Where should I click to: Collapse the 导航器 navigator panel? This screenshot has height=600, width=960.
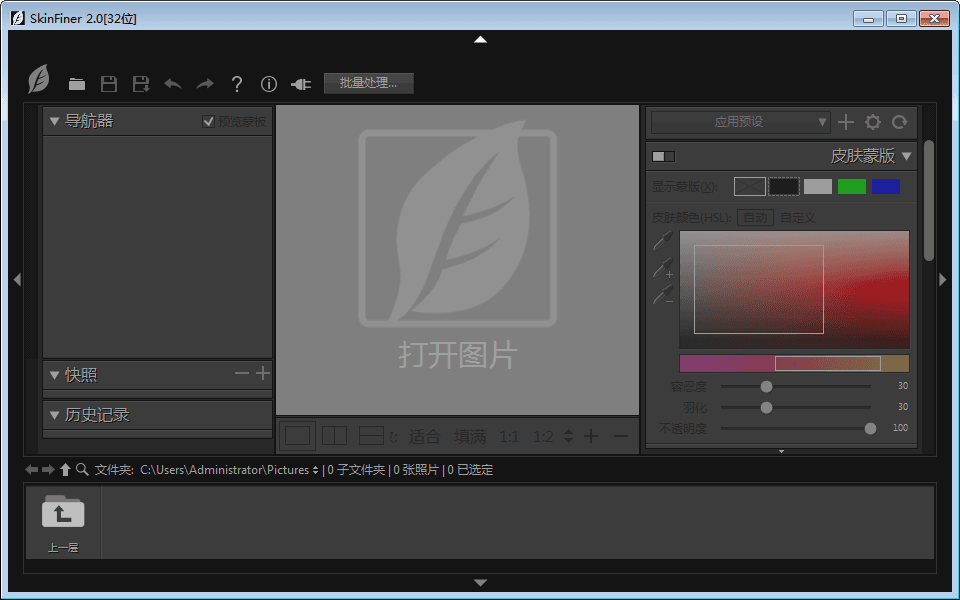(x=54, y=121)
